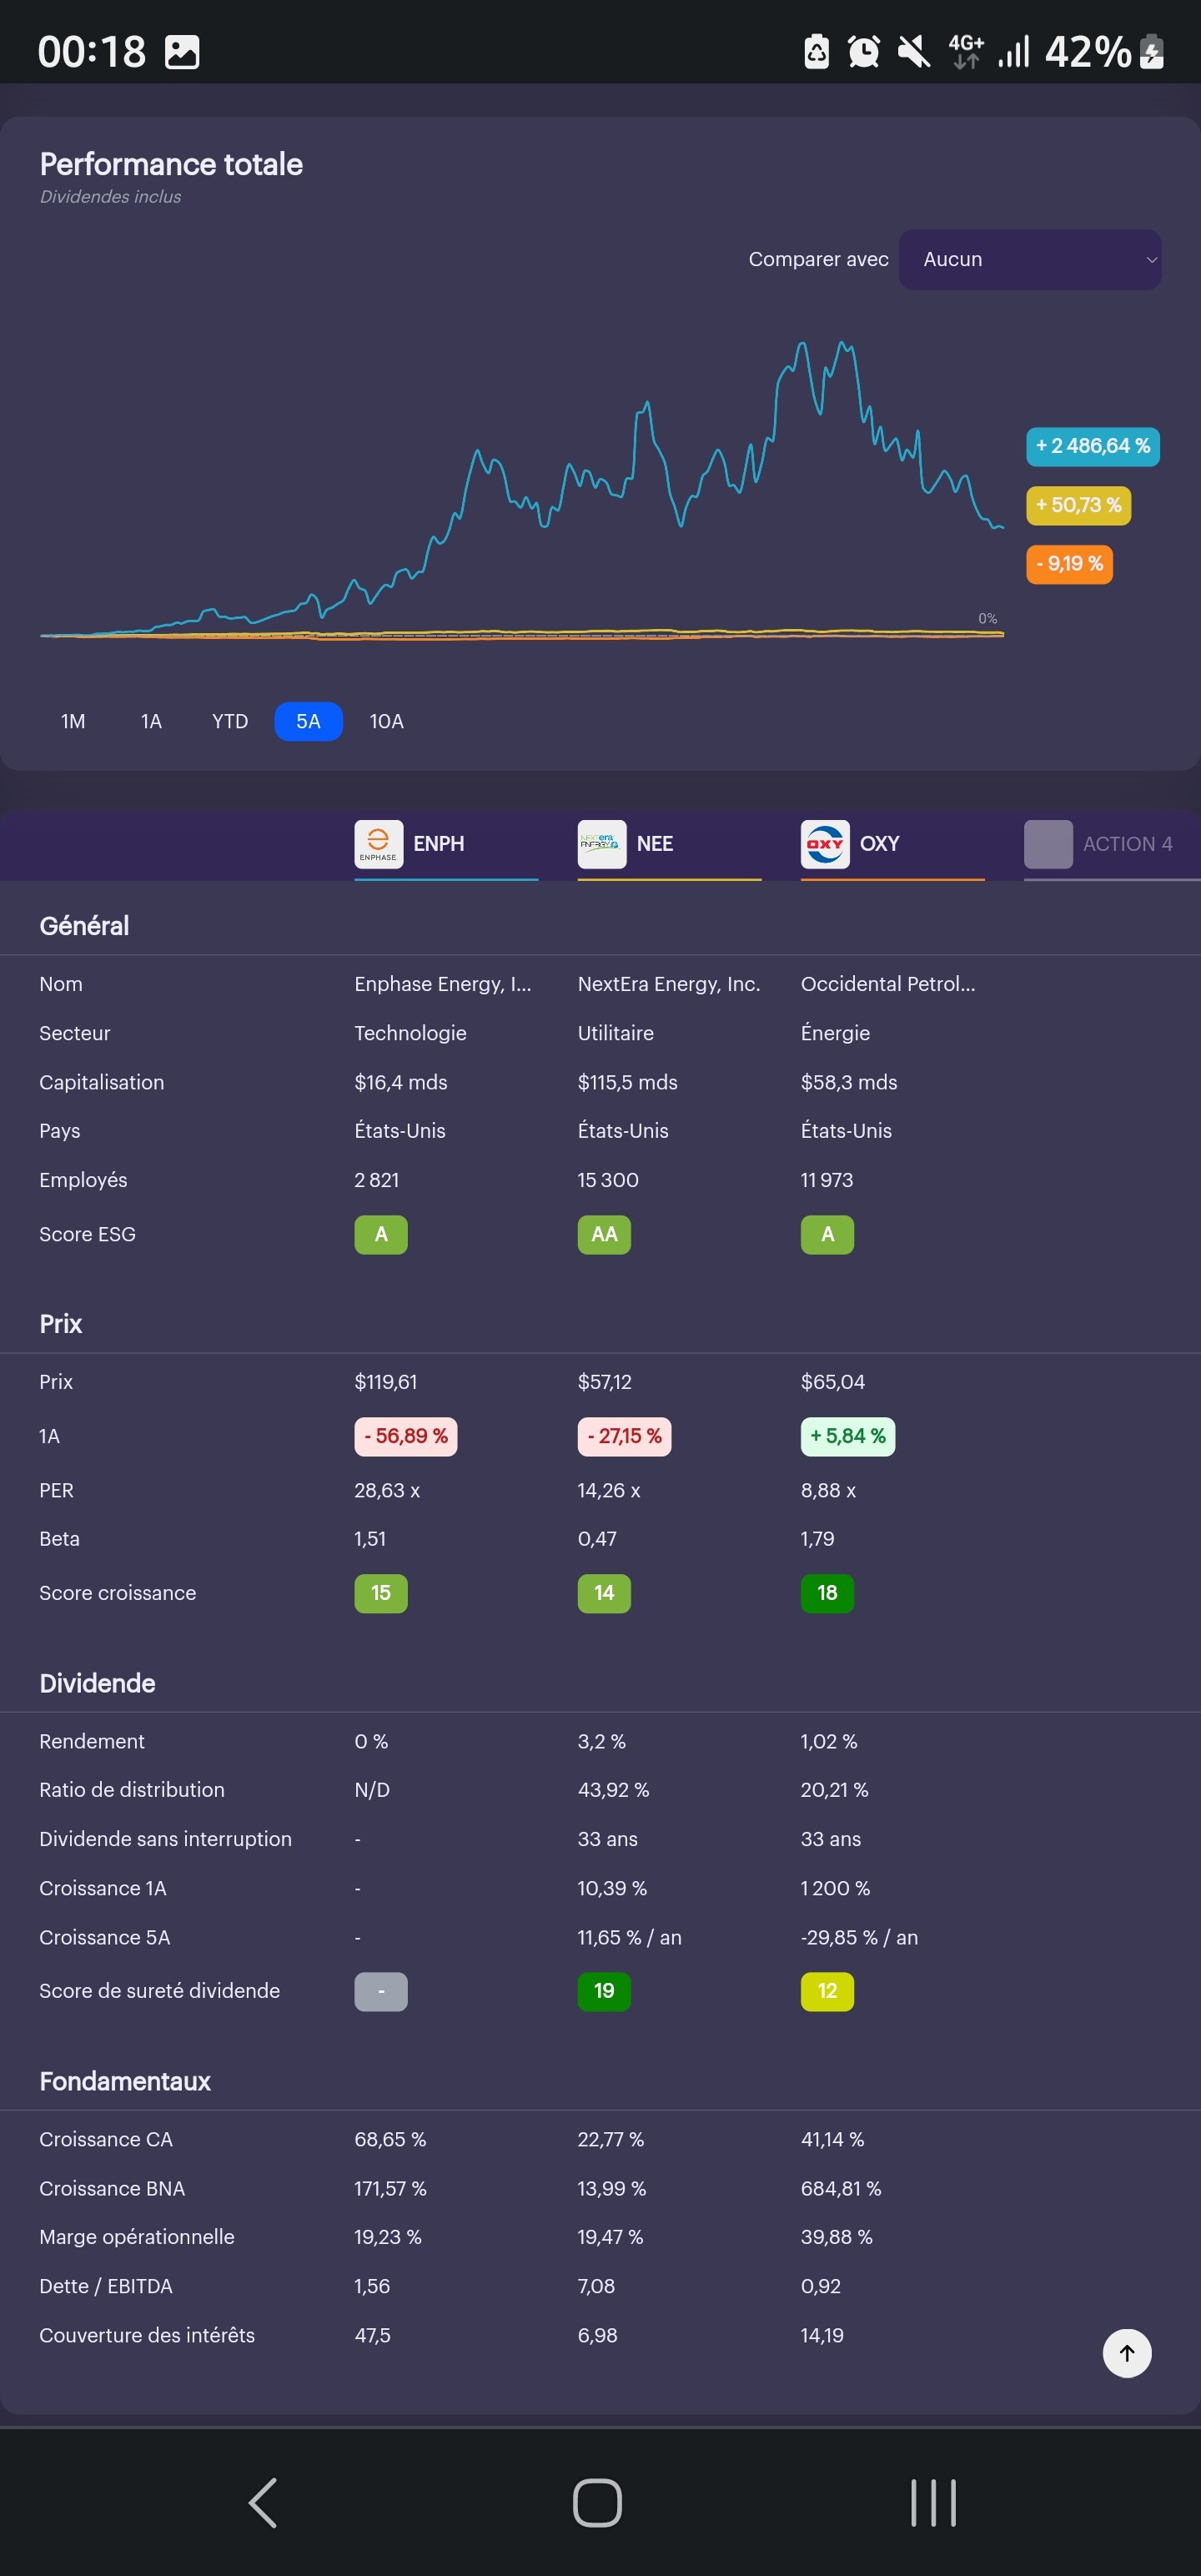Select the 1M time range
This screenshot has width=1201, height=2576.
[x=73, y=721]
